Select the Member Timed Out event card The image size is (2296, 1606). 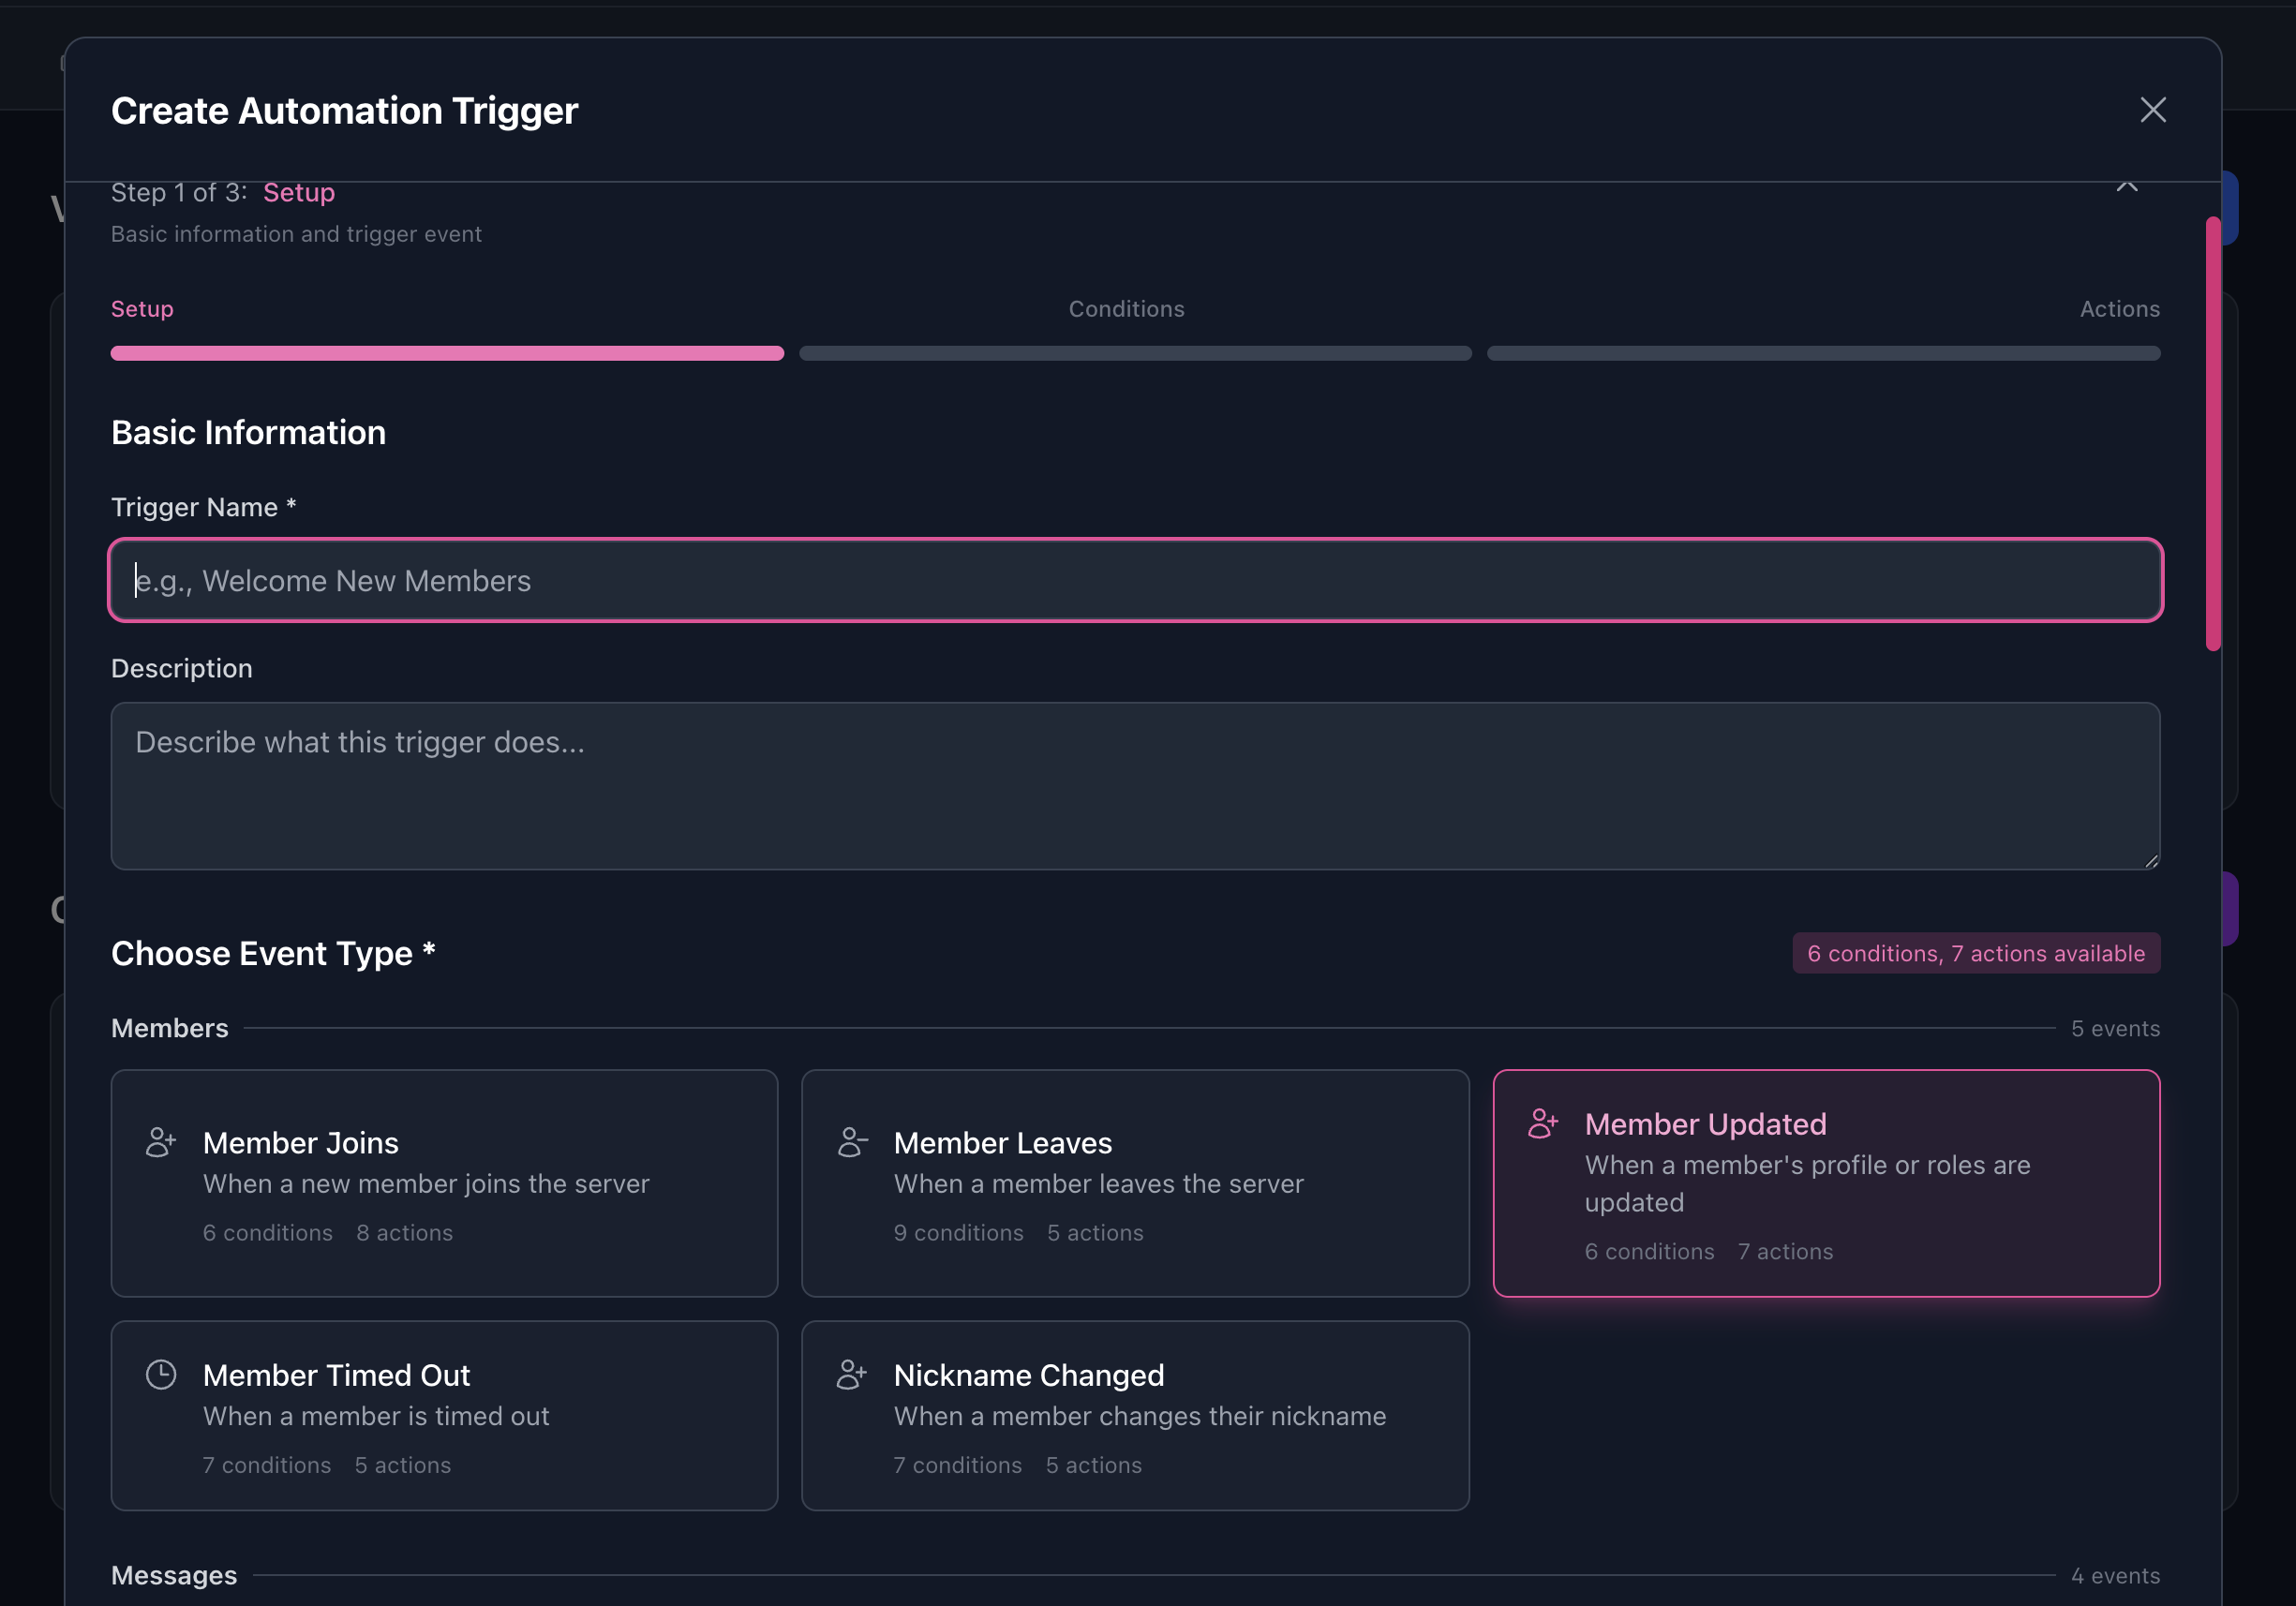(x=444, y=1415)
